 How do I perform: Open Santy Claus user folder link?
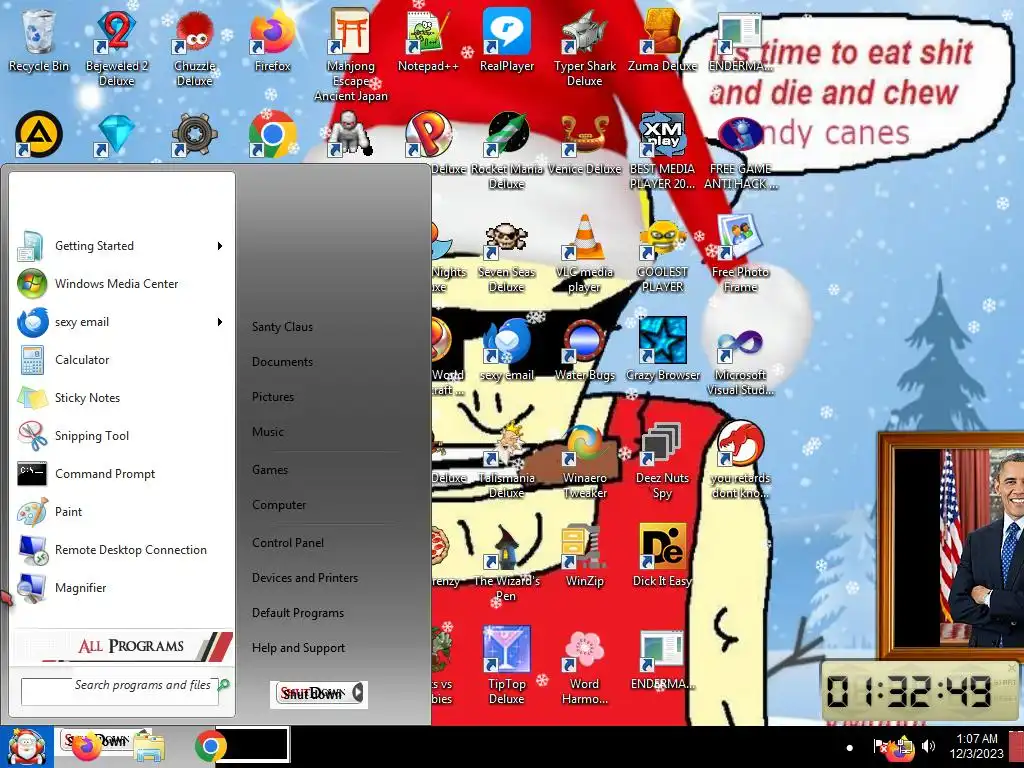point(282,327)
